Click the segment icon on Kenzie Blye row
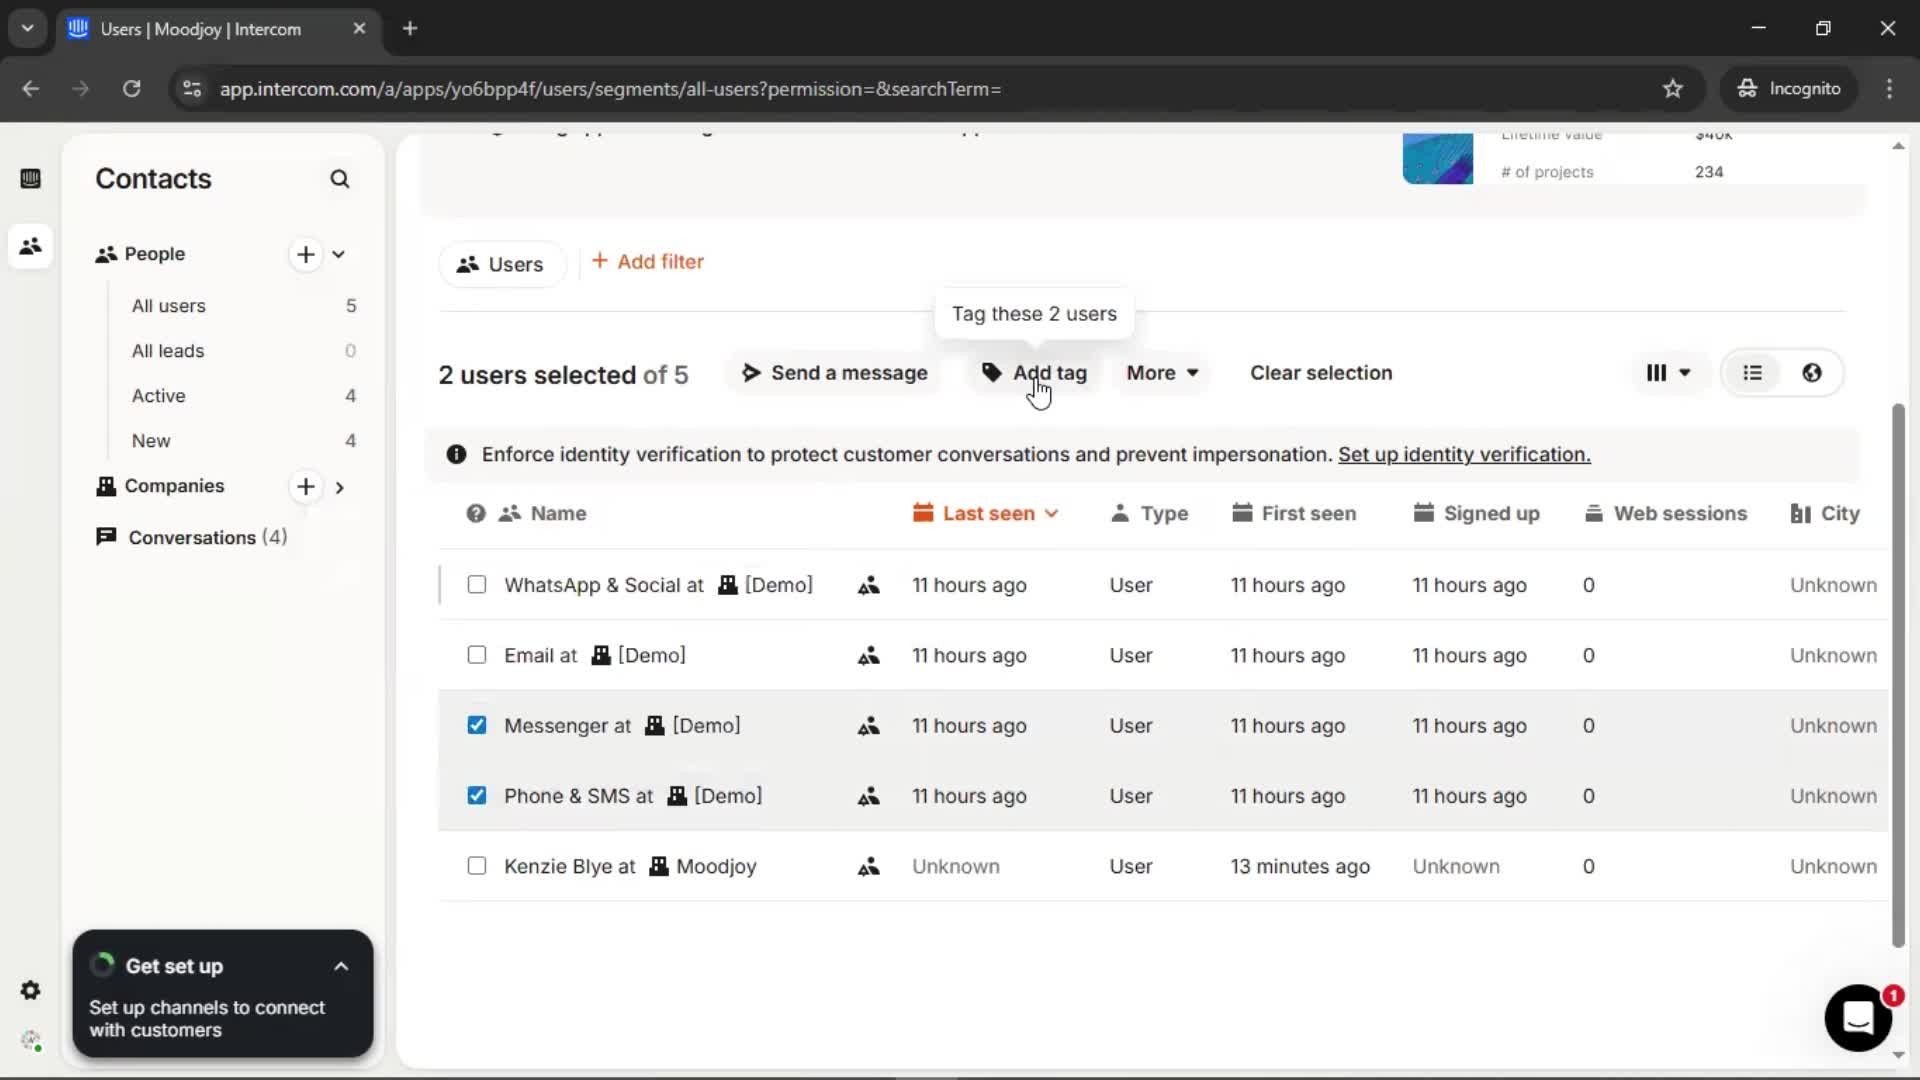 click(x=868, y=867)
